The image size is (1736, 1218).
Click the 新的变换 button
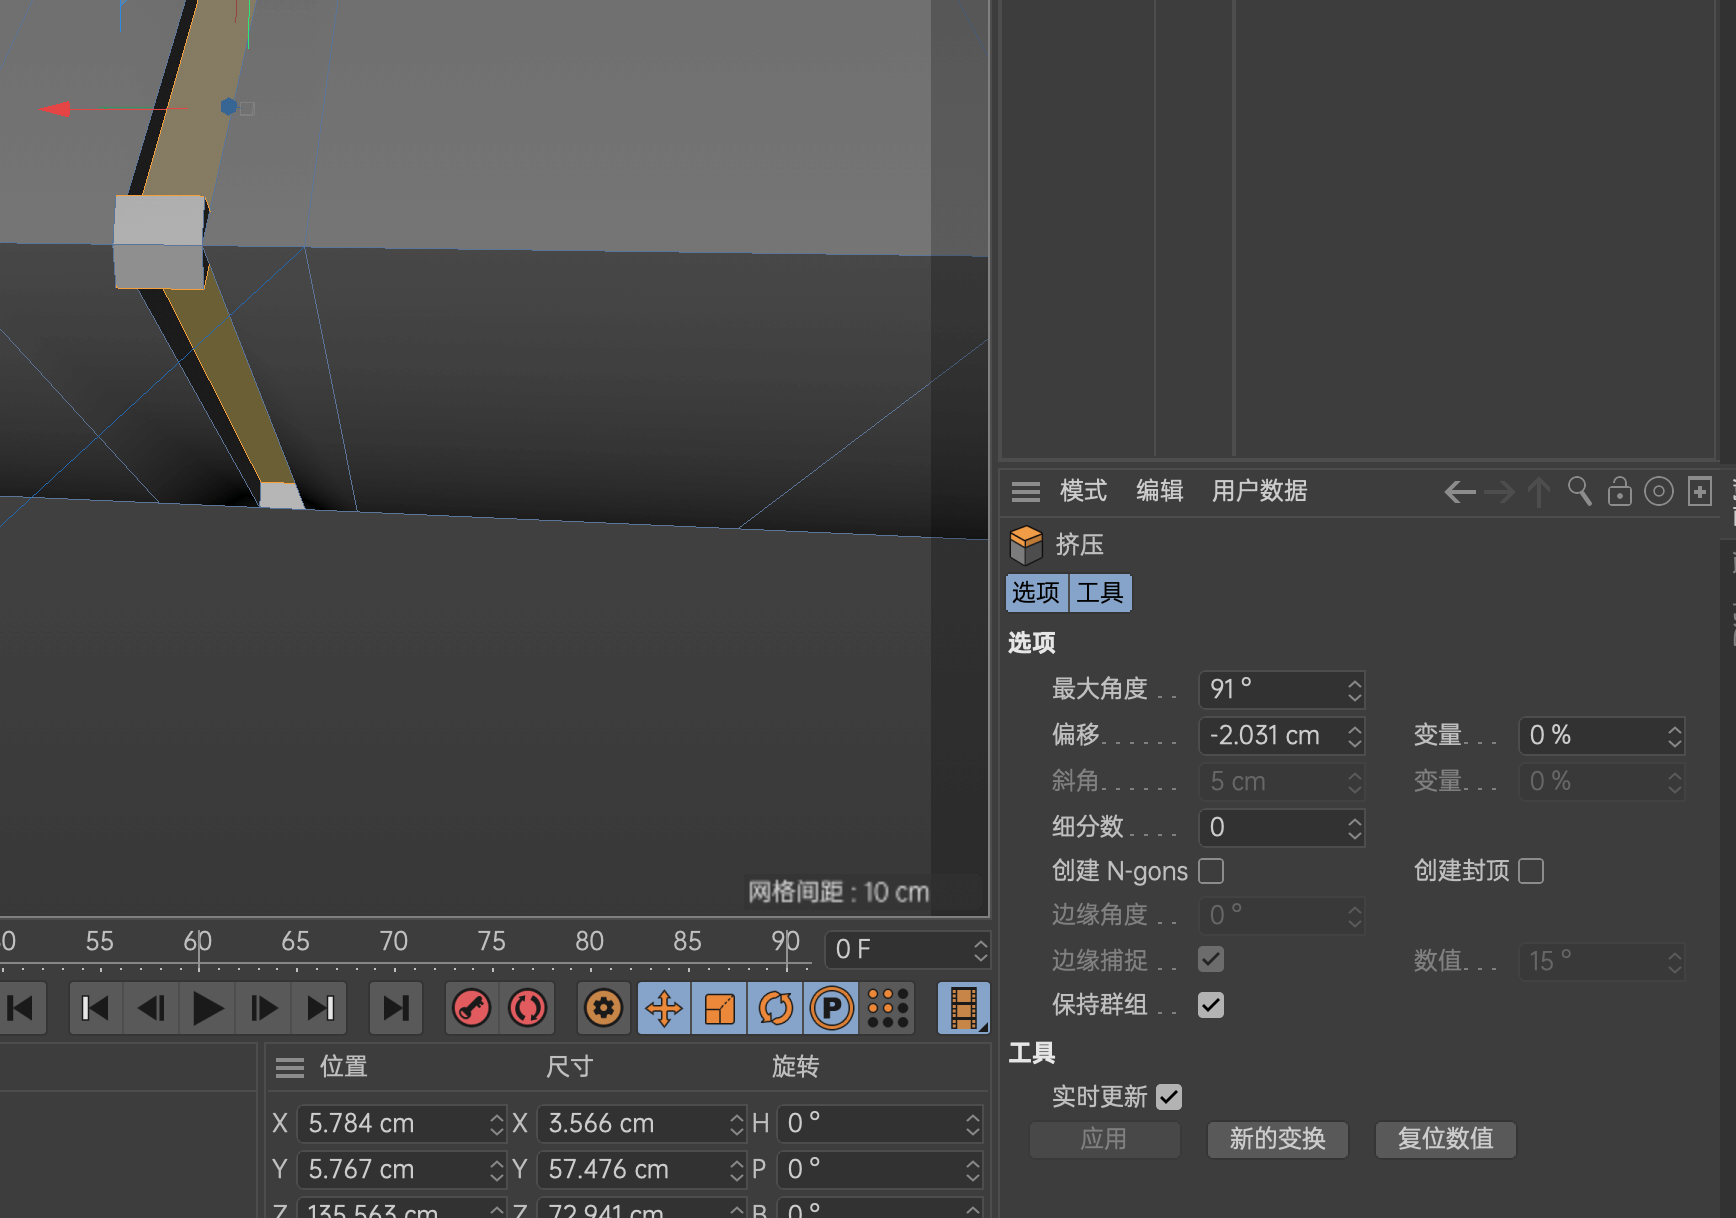point(1277,1139)
